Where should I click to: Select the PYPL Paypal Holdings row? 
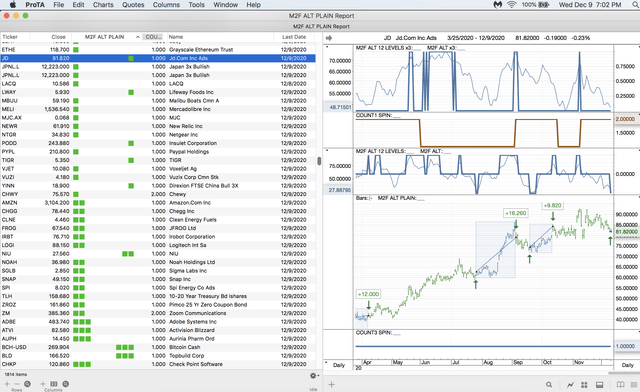point(158,152)
